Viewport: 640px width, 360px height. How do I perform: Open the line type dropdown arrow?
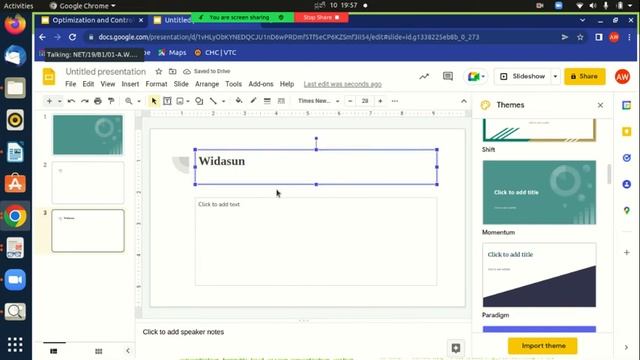click(x=224, y=101)
